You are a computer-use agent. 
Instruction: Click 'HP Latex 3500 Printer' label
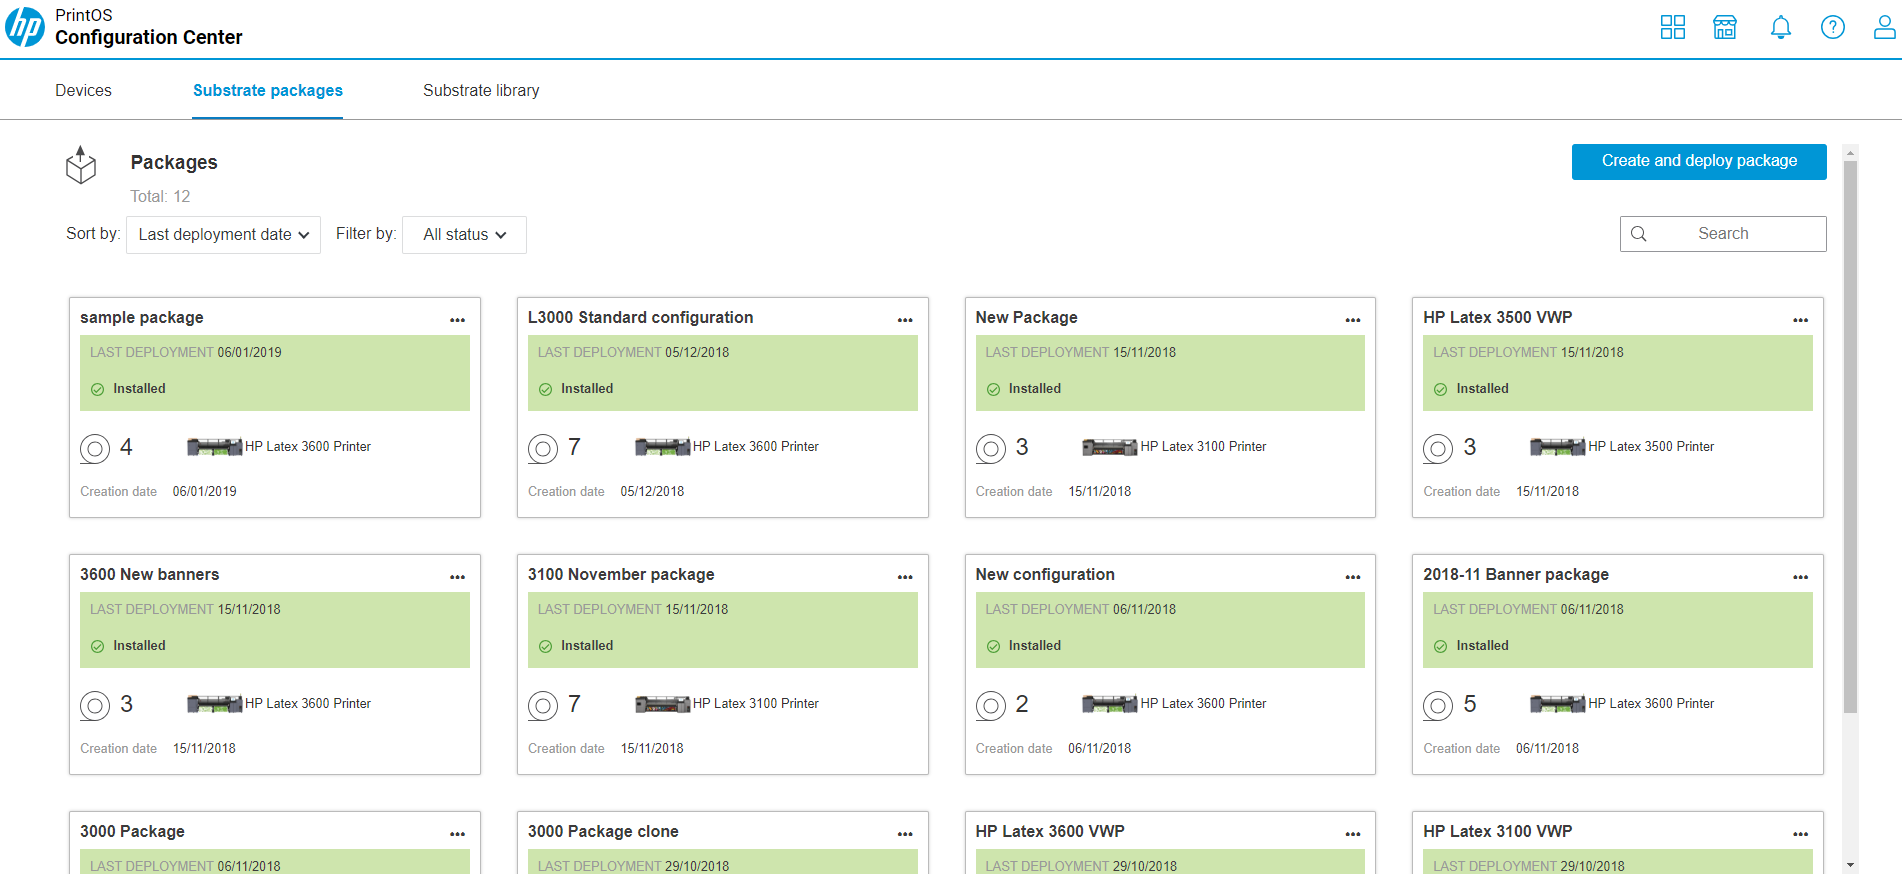point(1651,447)
